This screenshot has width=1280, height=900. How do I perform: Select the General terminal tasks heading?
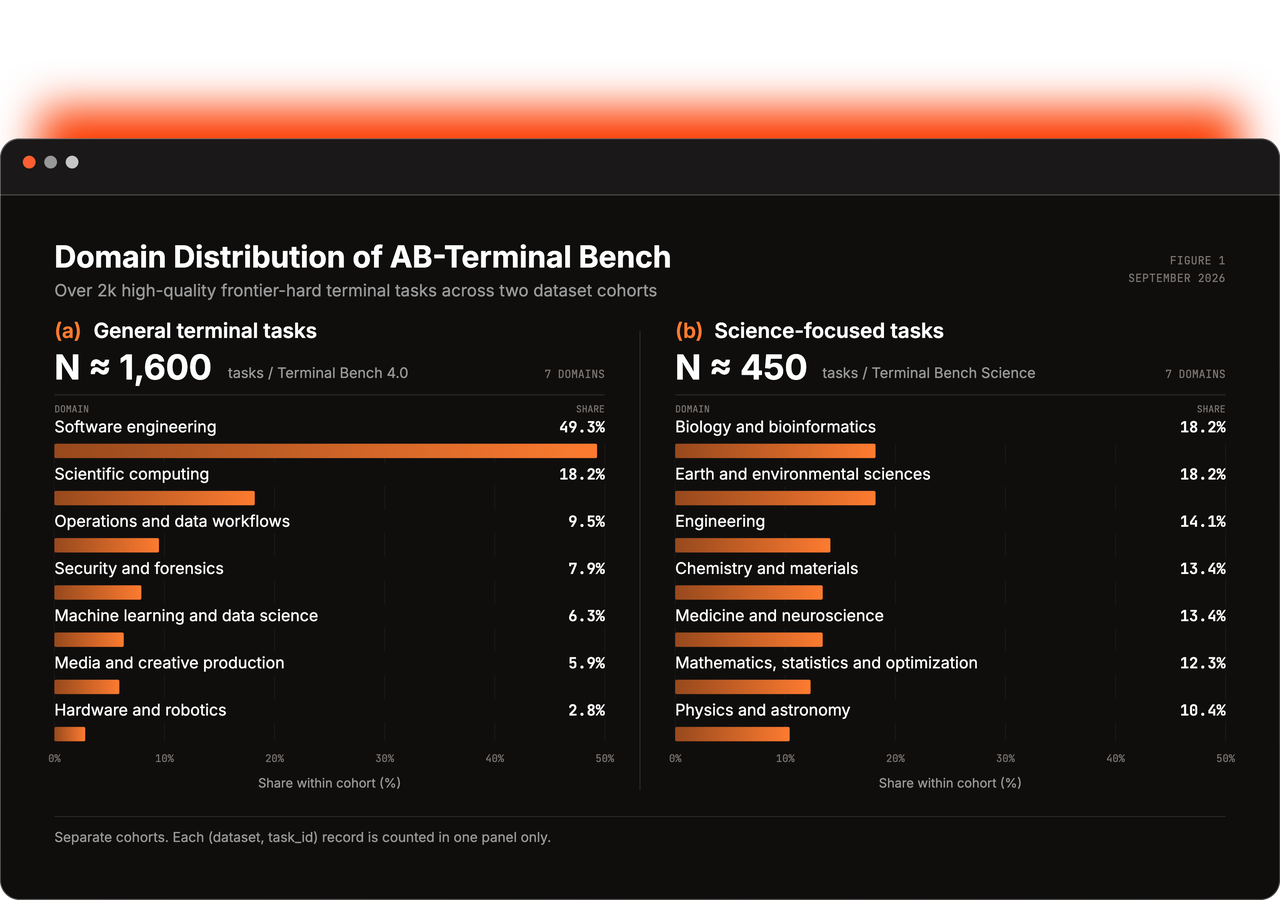coord(205,331)
